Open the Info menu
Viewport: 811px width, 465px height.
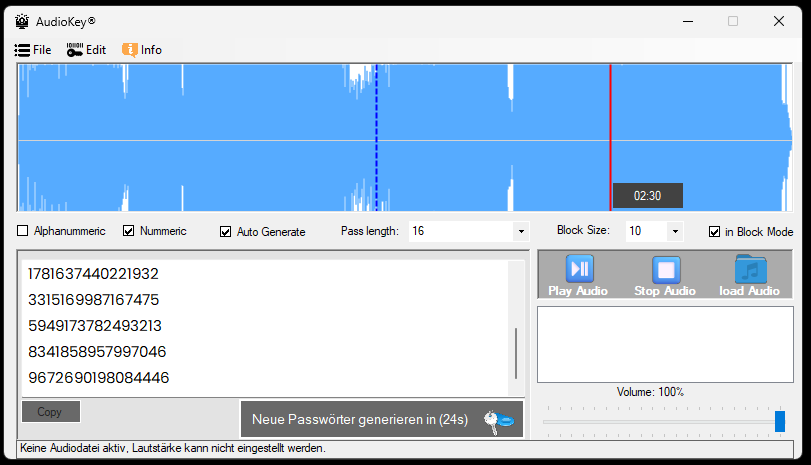[x=142, y=50]
